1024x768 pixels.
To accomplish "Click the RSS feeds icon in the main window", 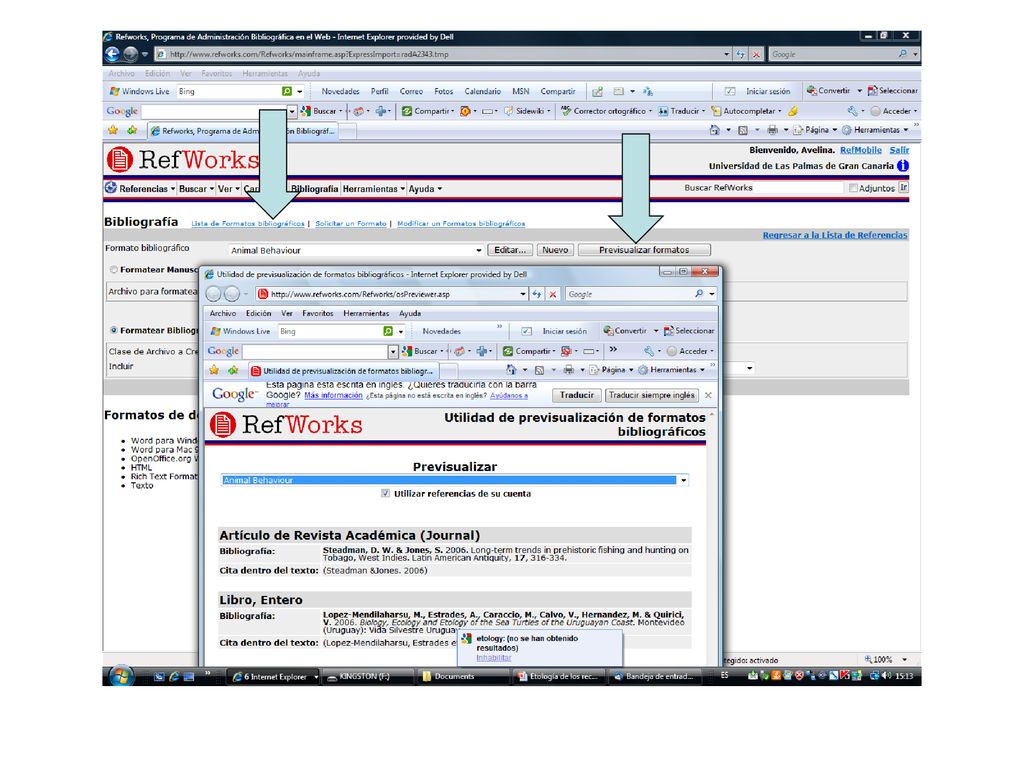I will tap(743, 130).
